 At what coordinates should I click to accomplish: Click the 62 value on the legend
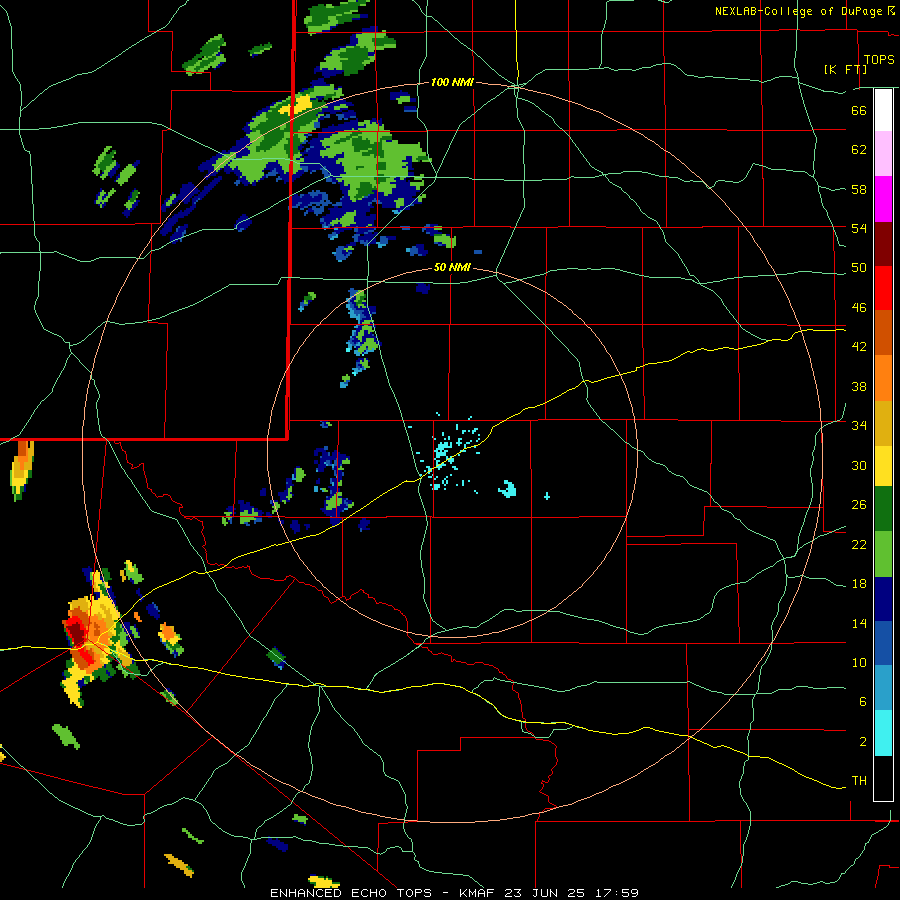click(x=859, y=150)
